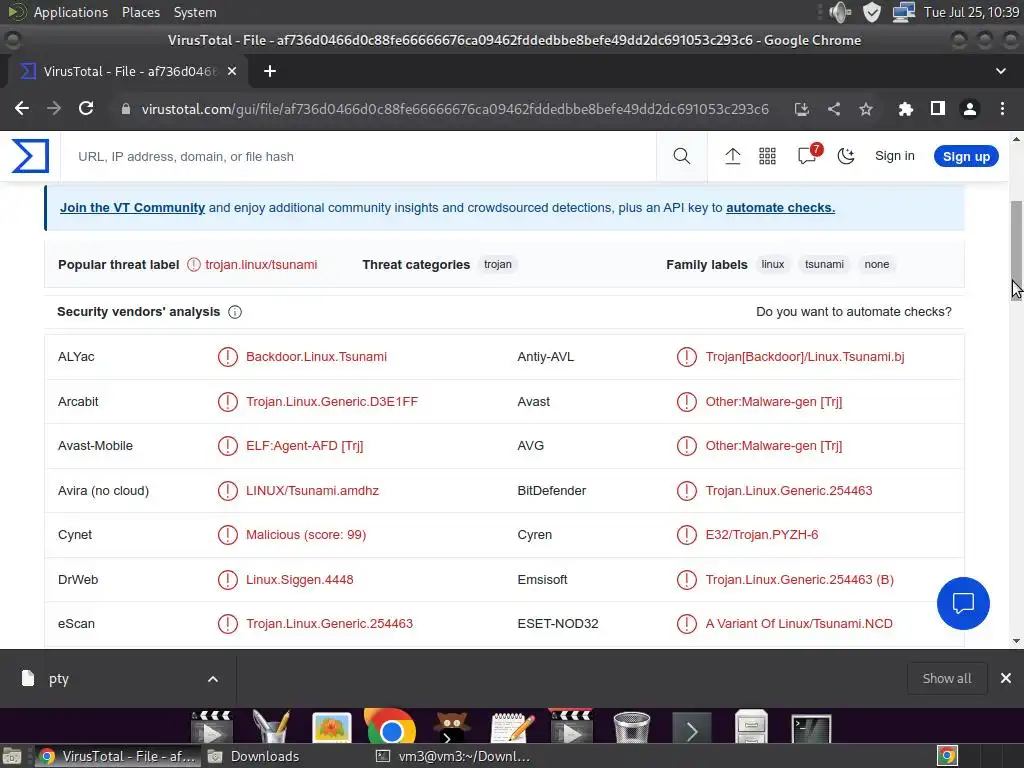Click the share page icon
1024x768 pixels.
pyautogui.click(x=834, y=109)
